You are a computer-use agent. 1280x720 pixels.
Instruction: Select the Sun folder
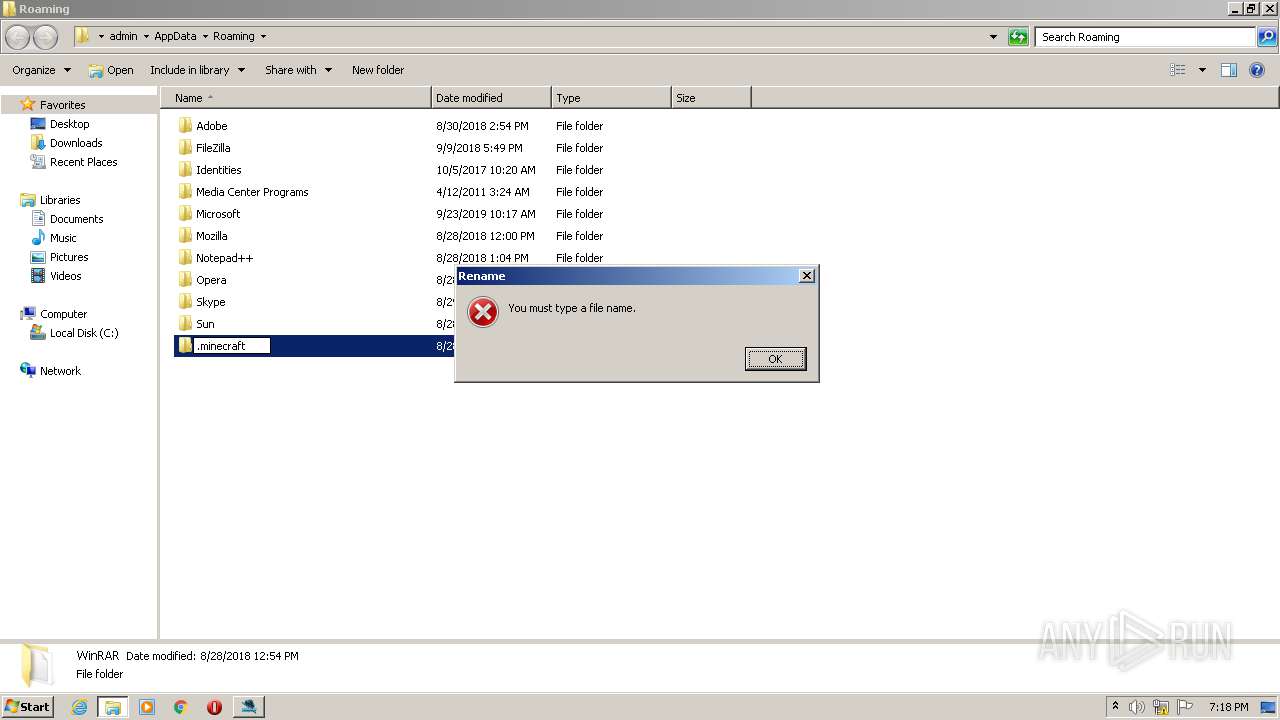(x=205, y=324)
